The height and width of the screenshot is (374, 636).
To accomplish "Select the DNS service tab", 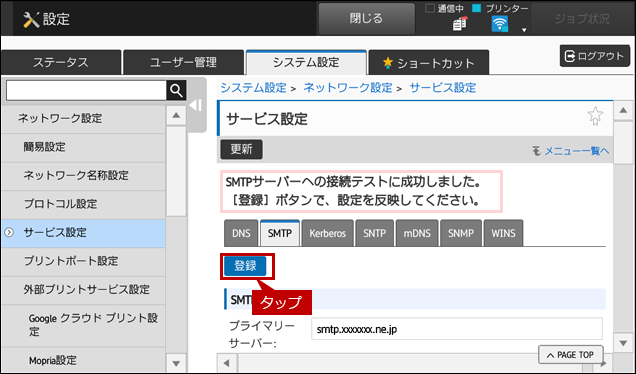I will click(241, 233).
